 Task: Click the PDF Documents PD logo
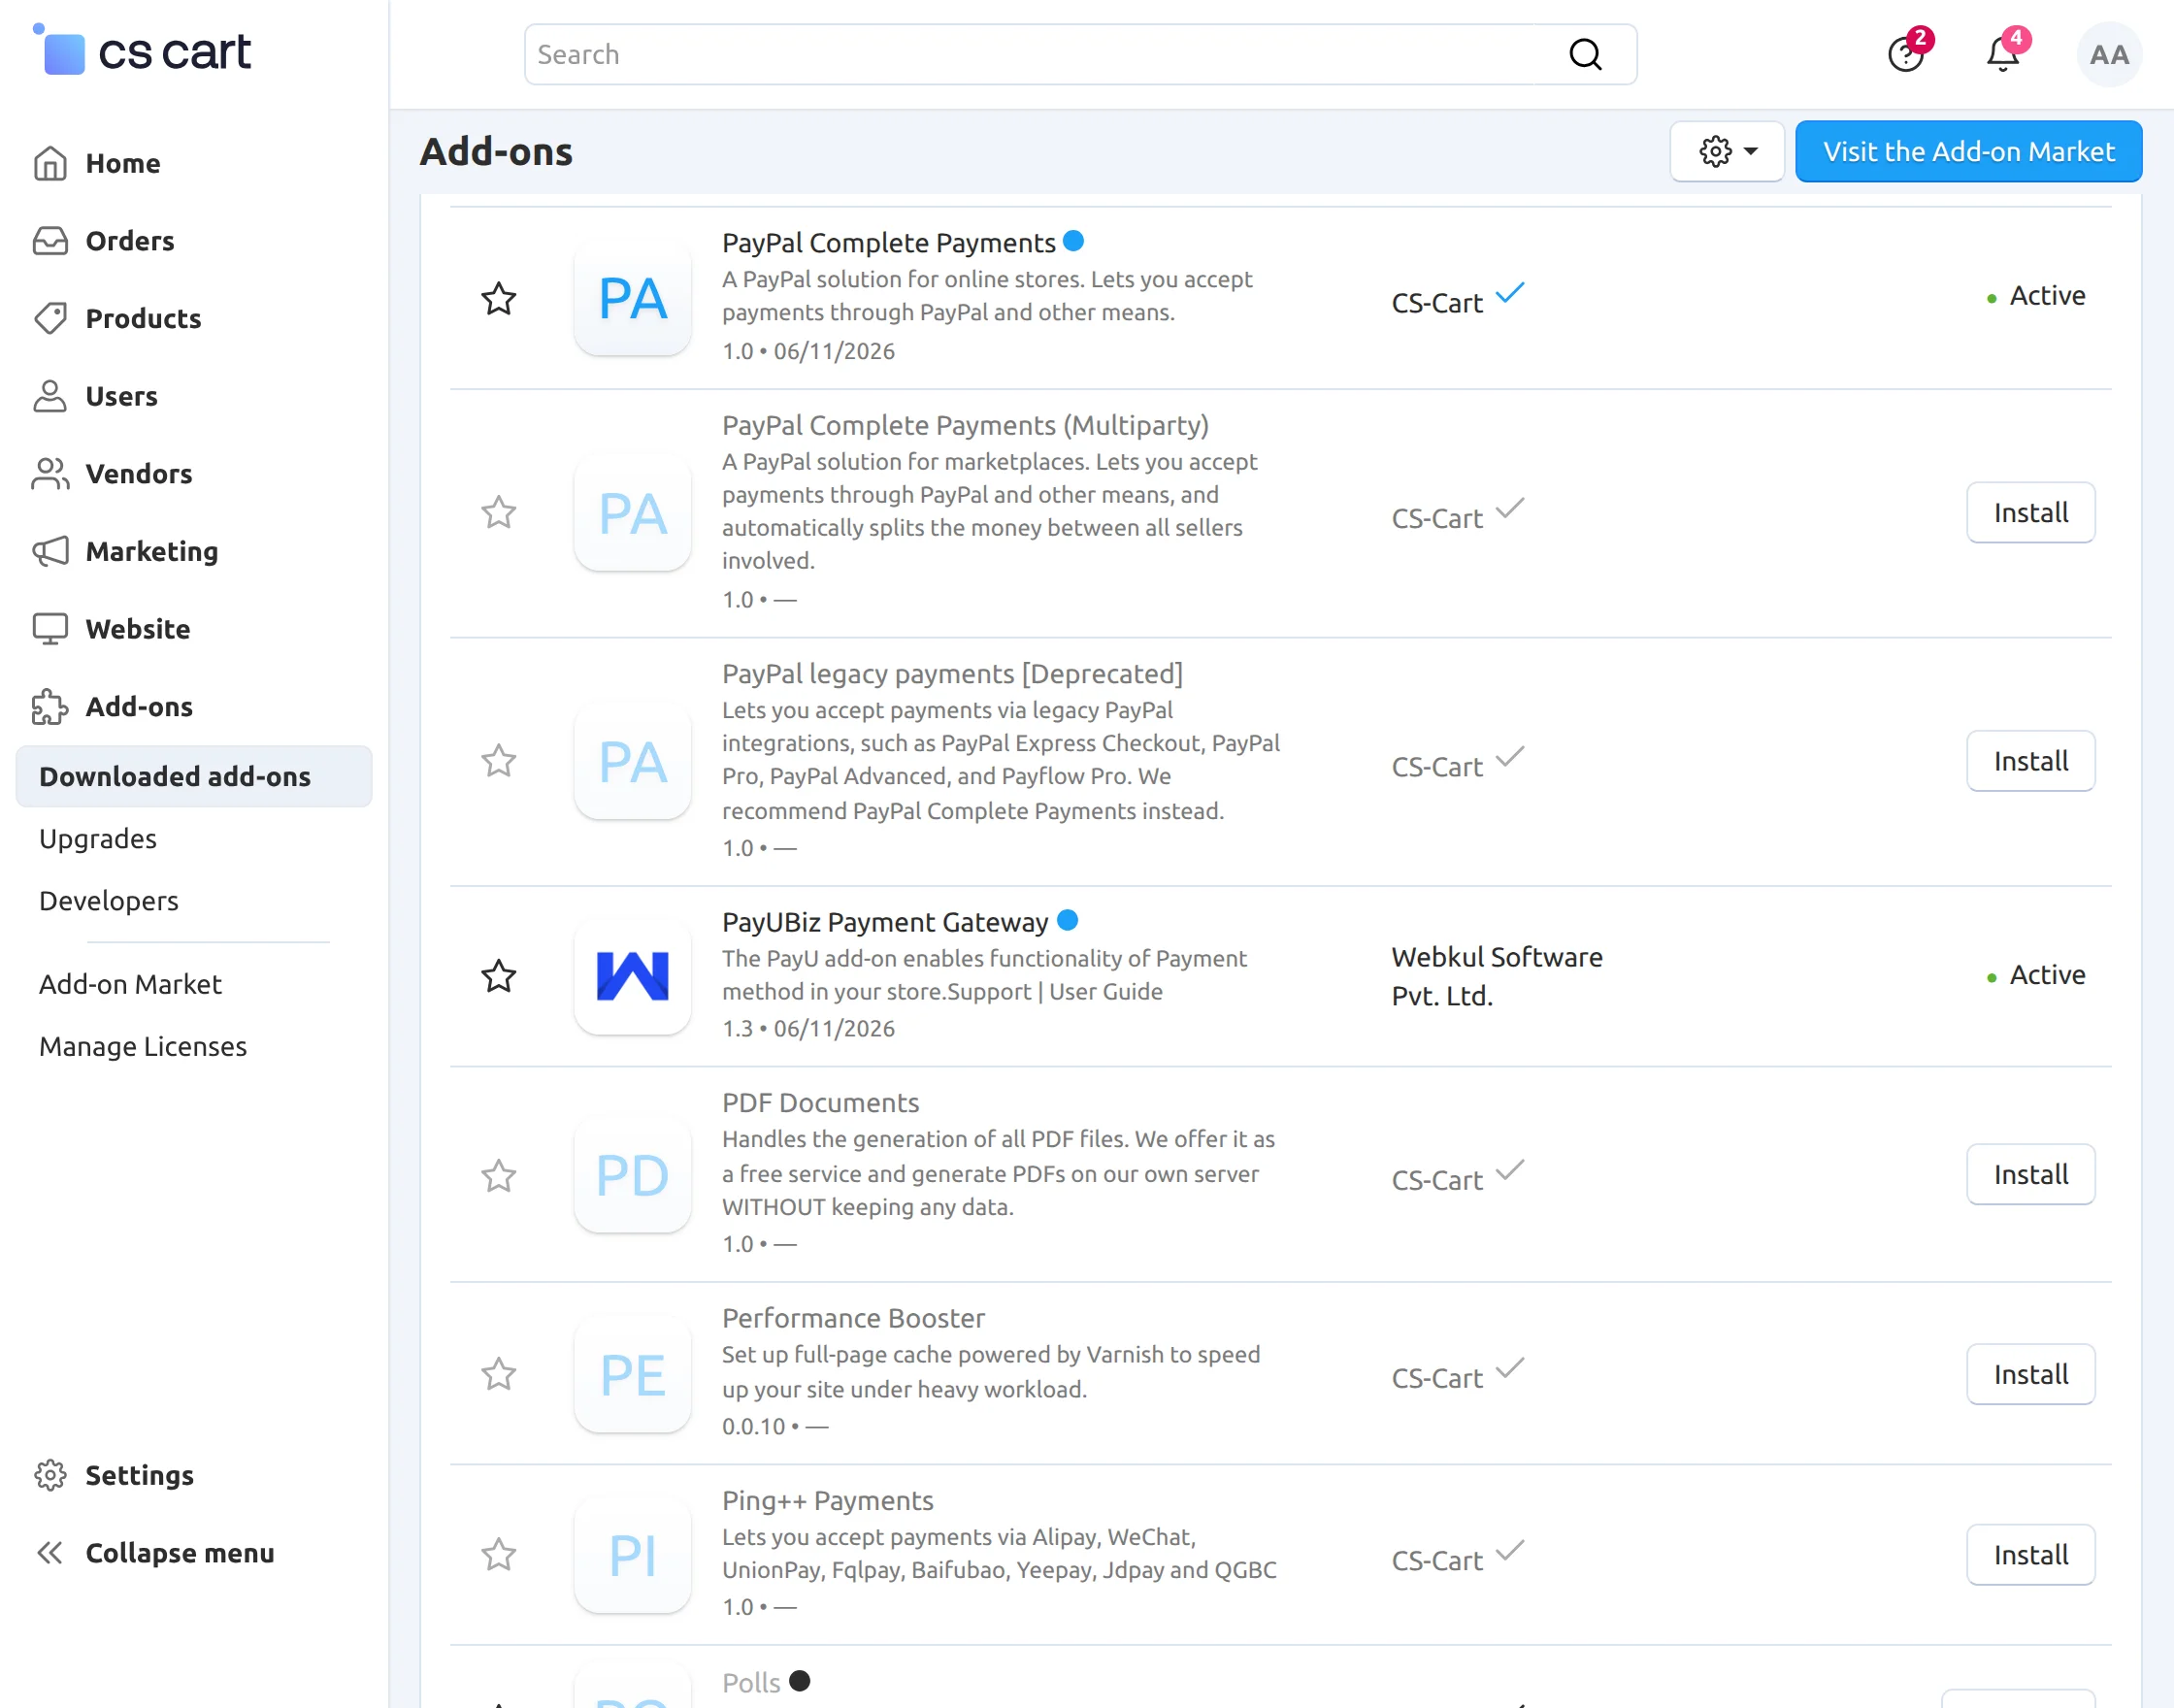coord(633,1175)
